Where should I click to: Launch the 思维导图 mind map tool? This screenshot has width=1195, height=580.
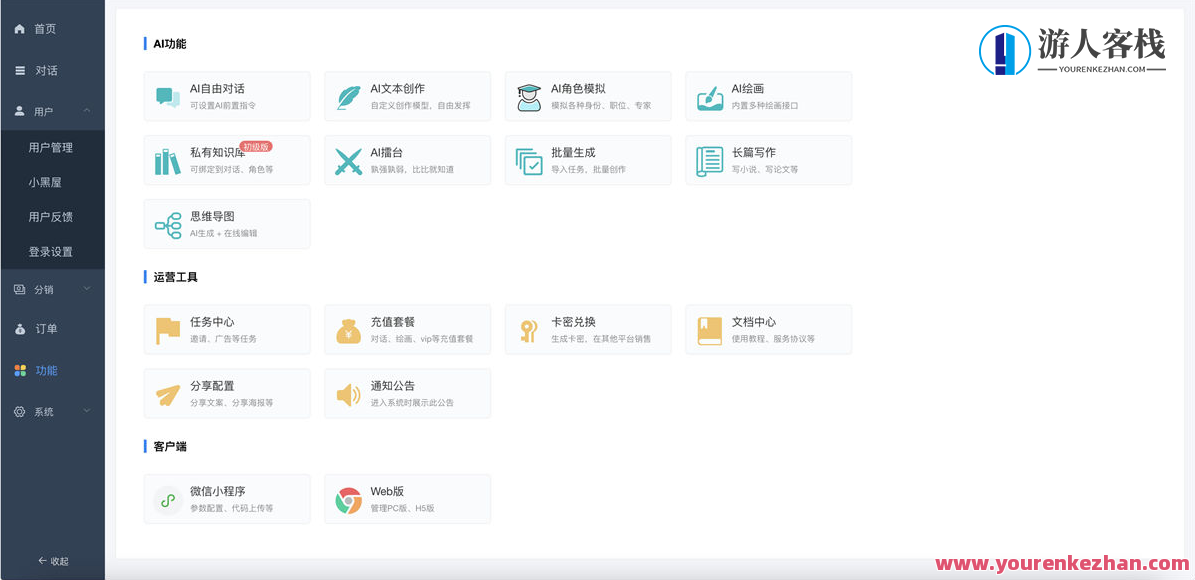coord(226,223)
